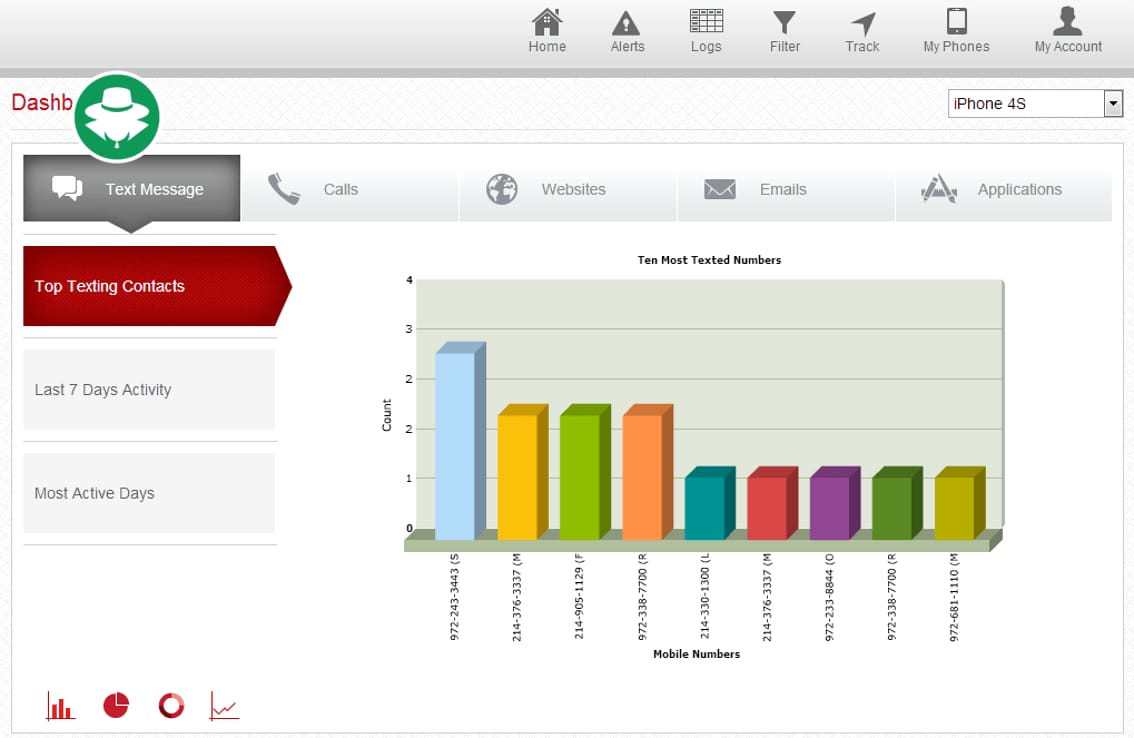
Task: Open My Phones in top navigation
Action: (956, 22)
